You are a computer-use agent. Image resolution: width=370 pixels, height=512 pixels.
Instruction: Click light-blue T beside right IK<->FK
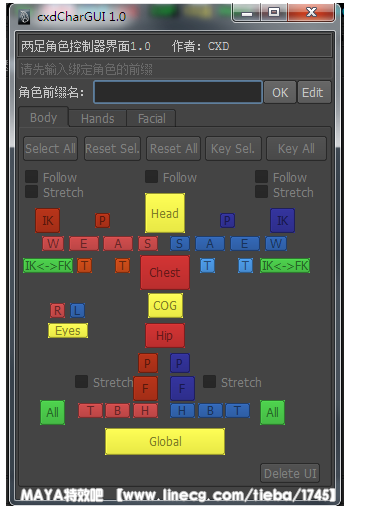pyautogui.click(x=245, y=265)
